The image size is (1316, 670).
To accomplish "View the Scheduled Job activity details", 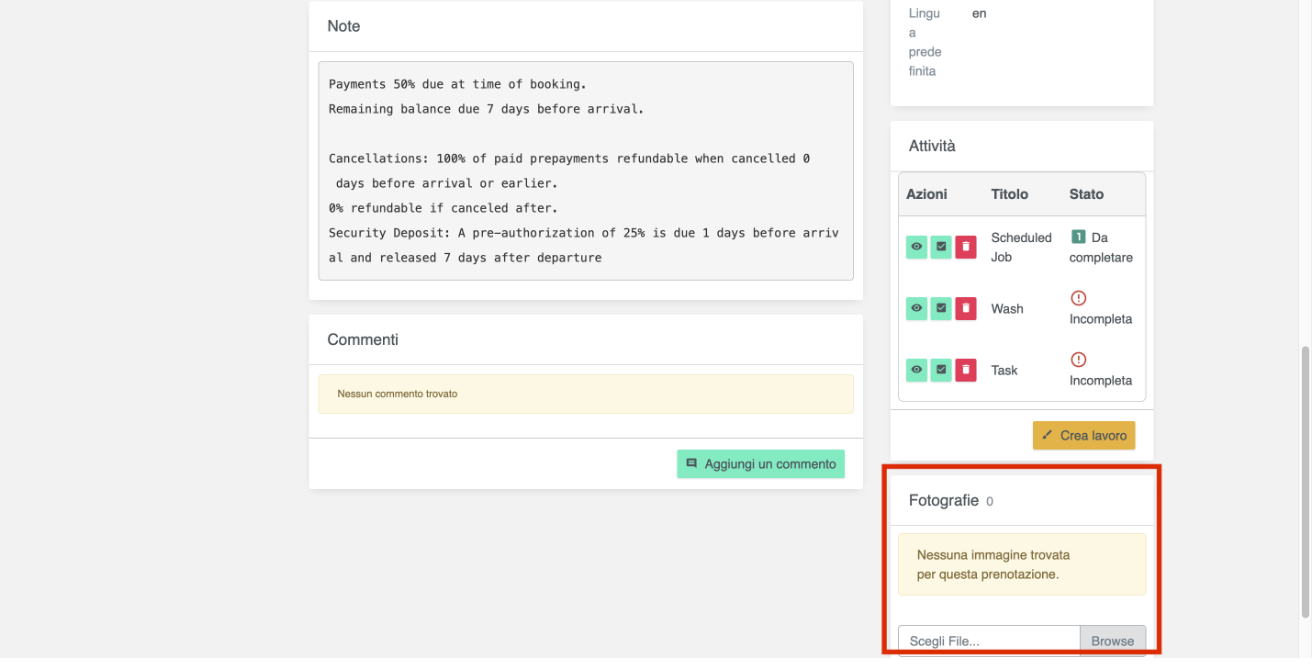I will coord(916,247).
